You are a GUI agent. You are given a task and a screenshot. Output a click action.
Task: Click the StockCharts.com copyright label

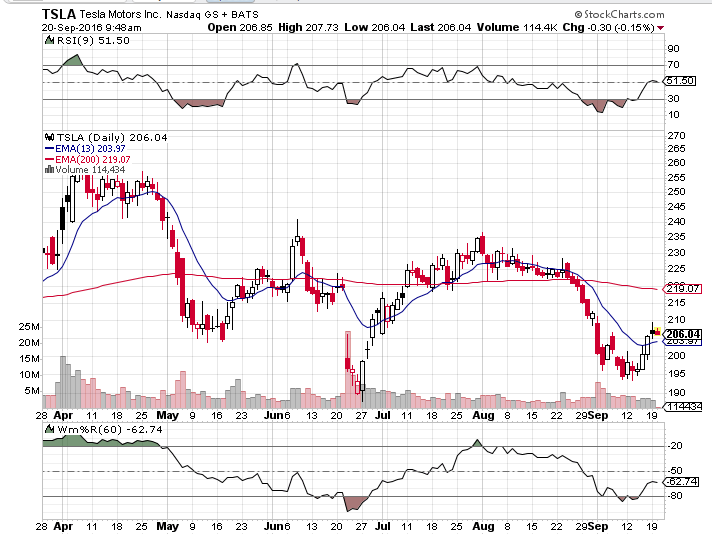[x=619, y=15]
